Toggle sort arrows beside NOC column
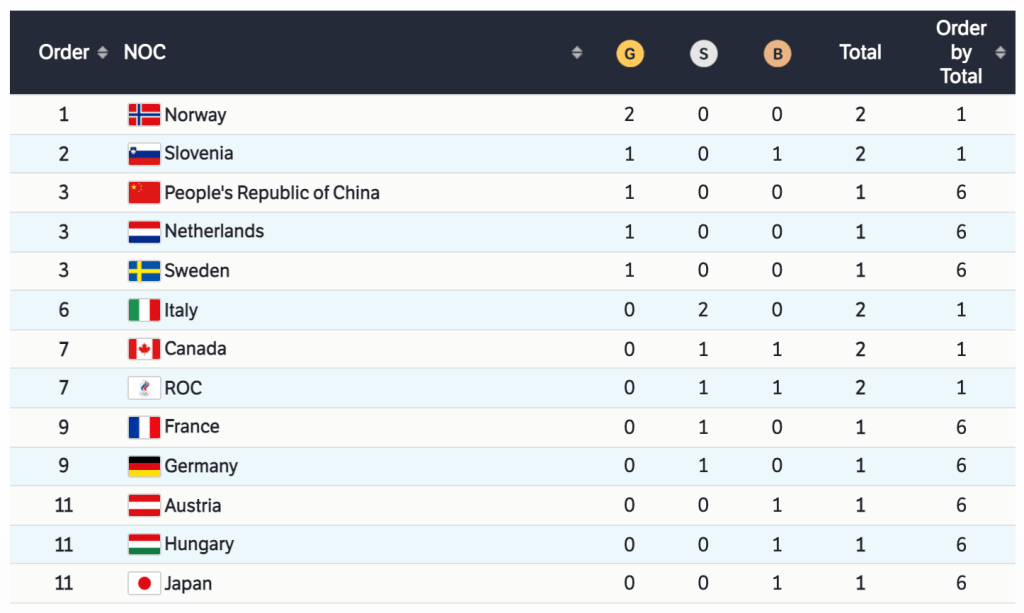Image resolution: width=1024 pixels, height=613 pixels. click(x=577, y=53)
